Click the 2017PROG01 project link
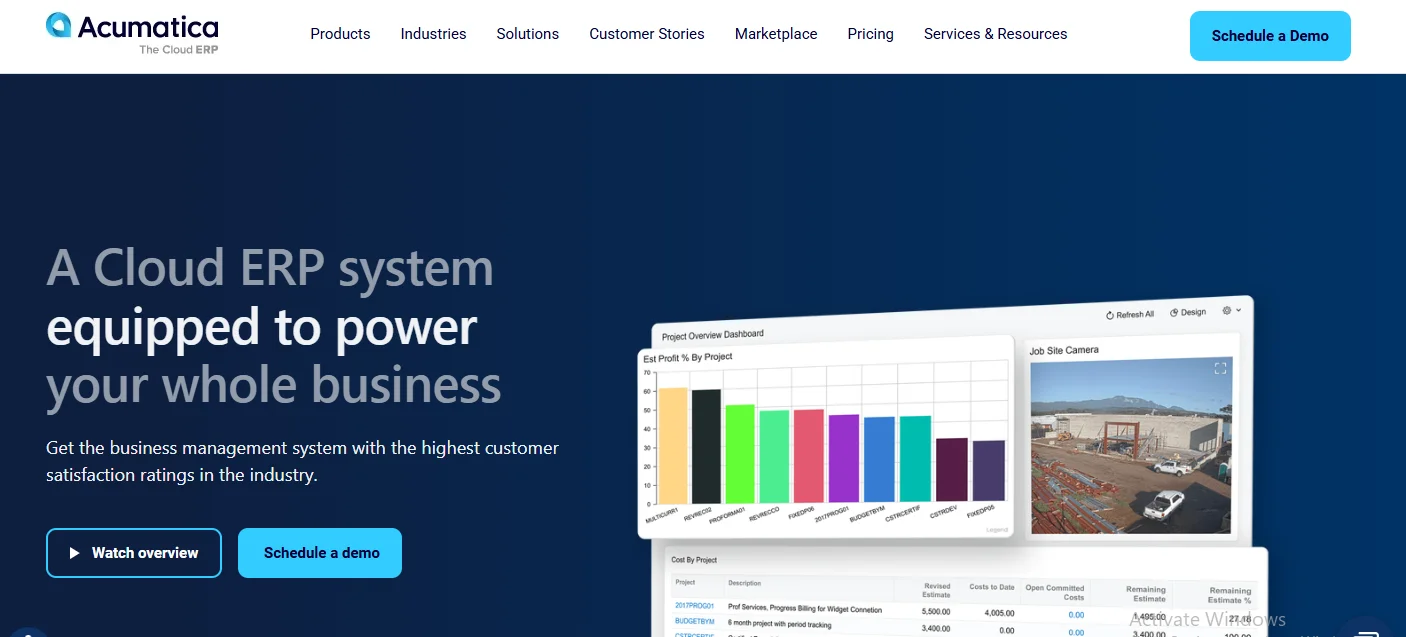This screenshot has height=637, width=1406. pyautogui.click(x=694, y=606)
